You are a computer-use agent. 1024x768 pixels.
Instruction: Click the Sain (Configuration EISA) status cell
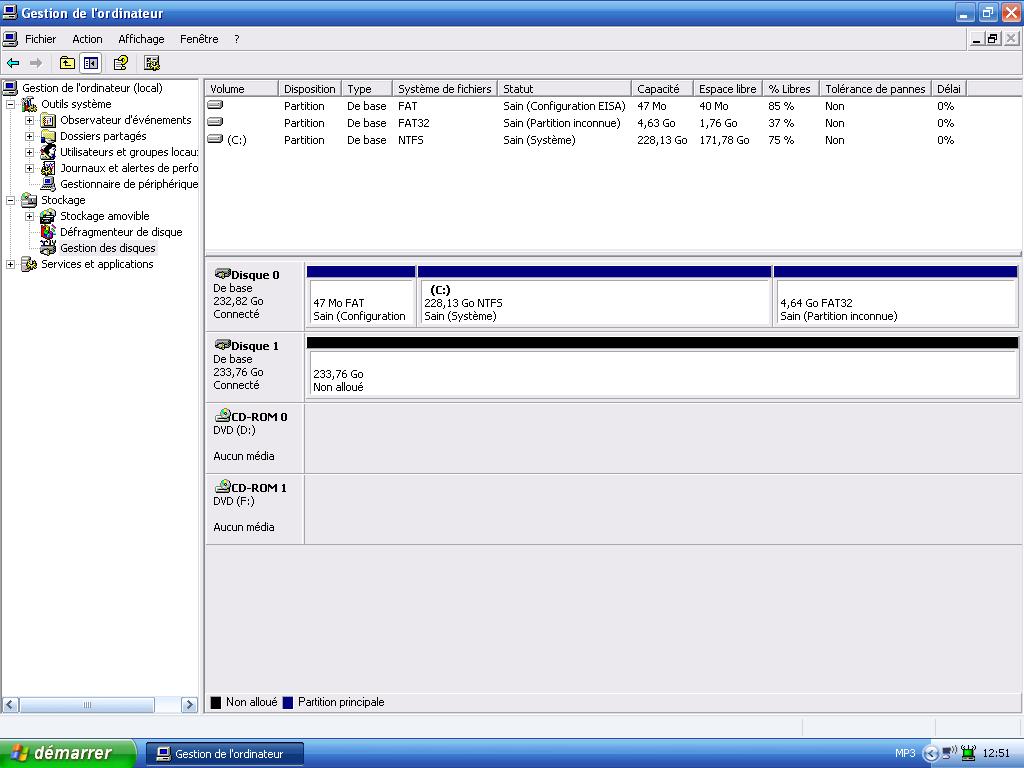click(564, 106)
